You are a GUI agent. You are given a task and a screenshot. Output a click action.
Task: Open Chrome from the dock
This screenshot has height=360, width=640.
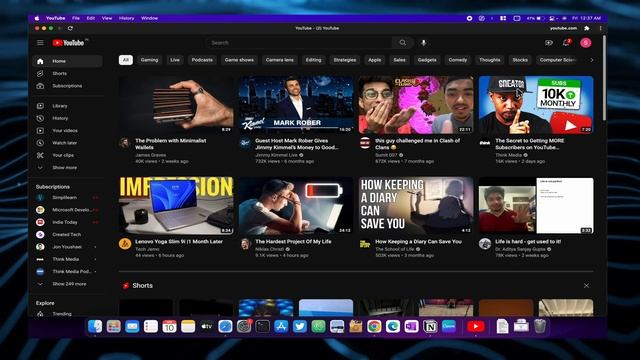click(374, 326)
